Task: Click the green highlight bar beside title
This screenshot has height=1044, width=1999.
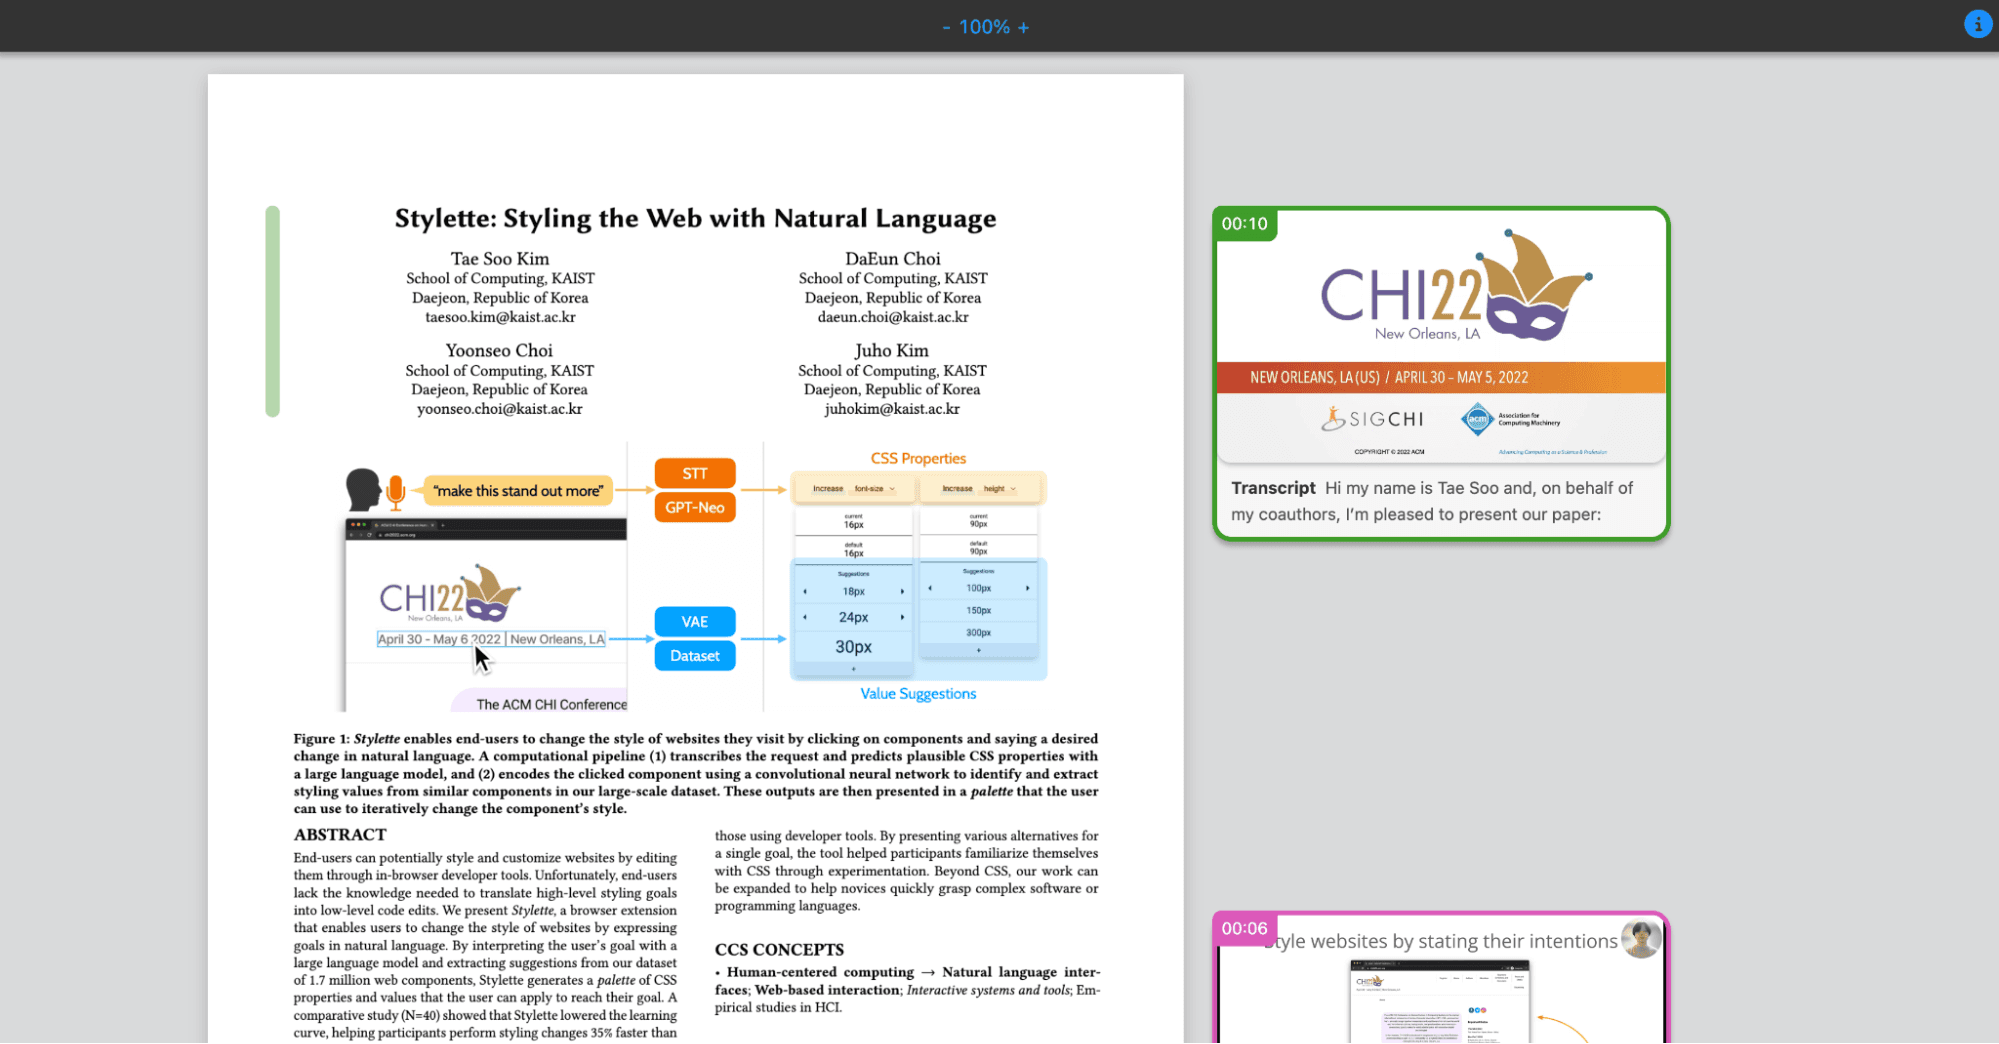Action: coord(272,311)
